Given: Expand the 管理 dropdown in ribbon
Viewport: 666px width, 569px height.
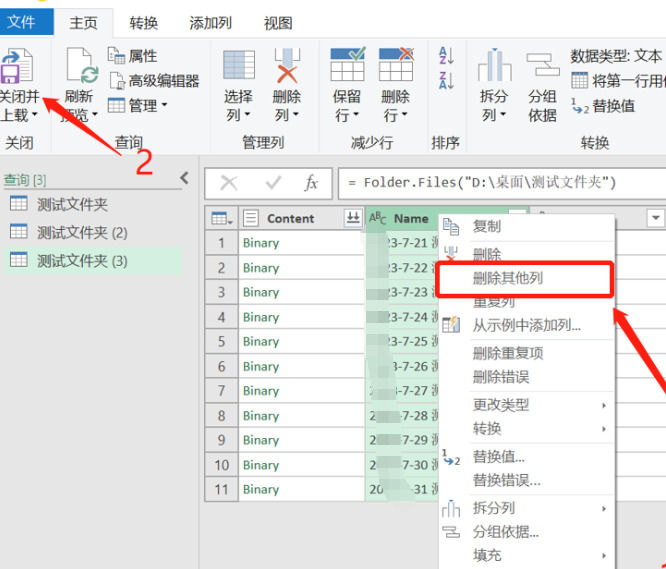Looking at the screenshot, I should [138, 105].
